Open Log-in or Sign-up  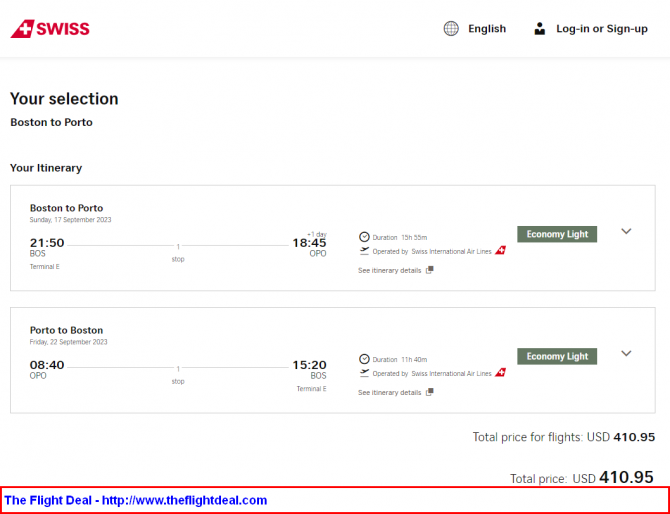[602, 29]
